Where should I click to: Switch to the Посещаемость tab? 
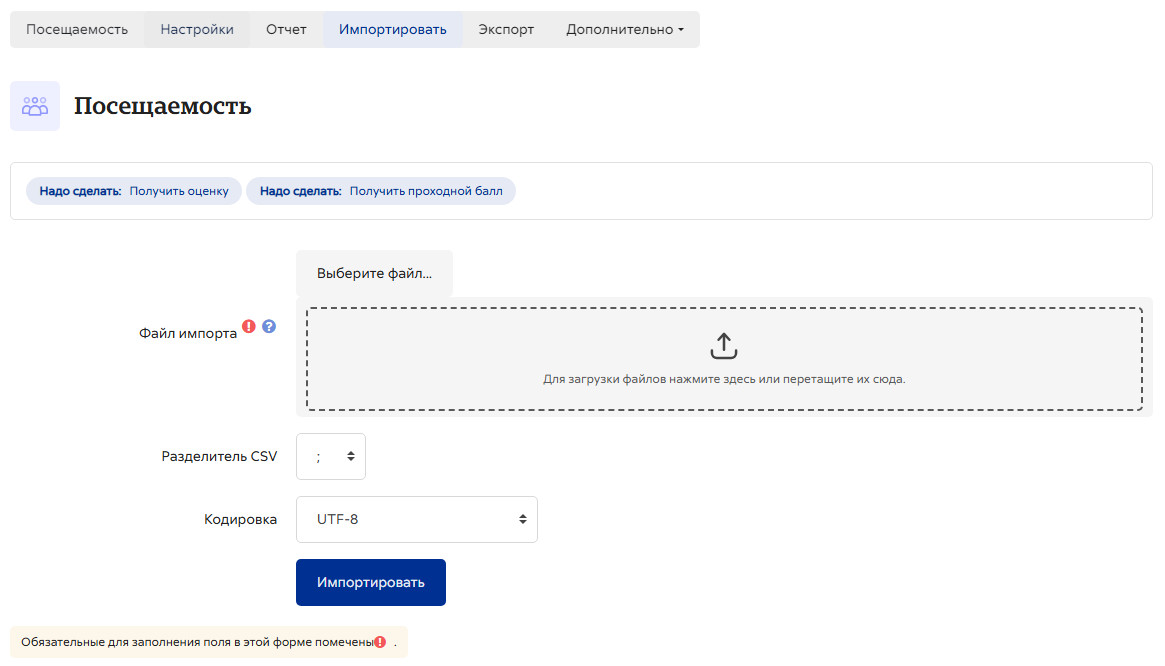pos(77,30)
